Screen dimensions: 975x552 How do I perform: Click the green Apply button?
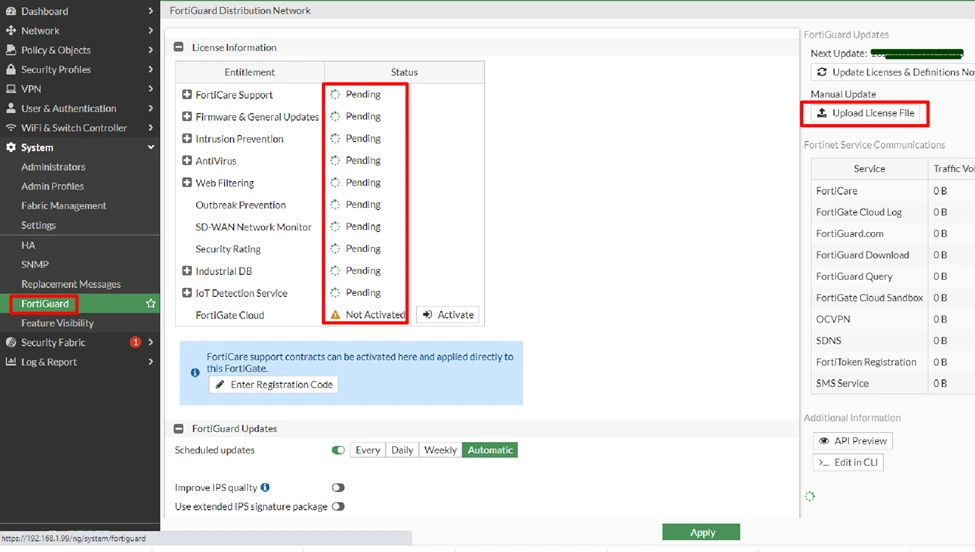click(x=701, y=532)
